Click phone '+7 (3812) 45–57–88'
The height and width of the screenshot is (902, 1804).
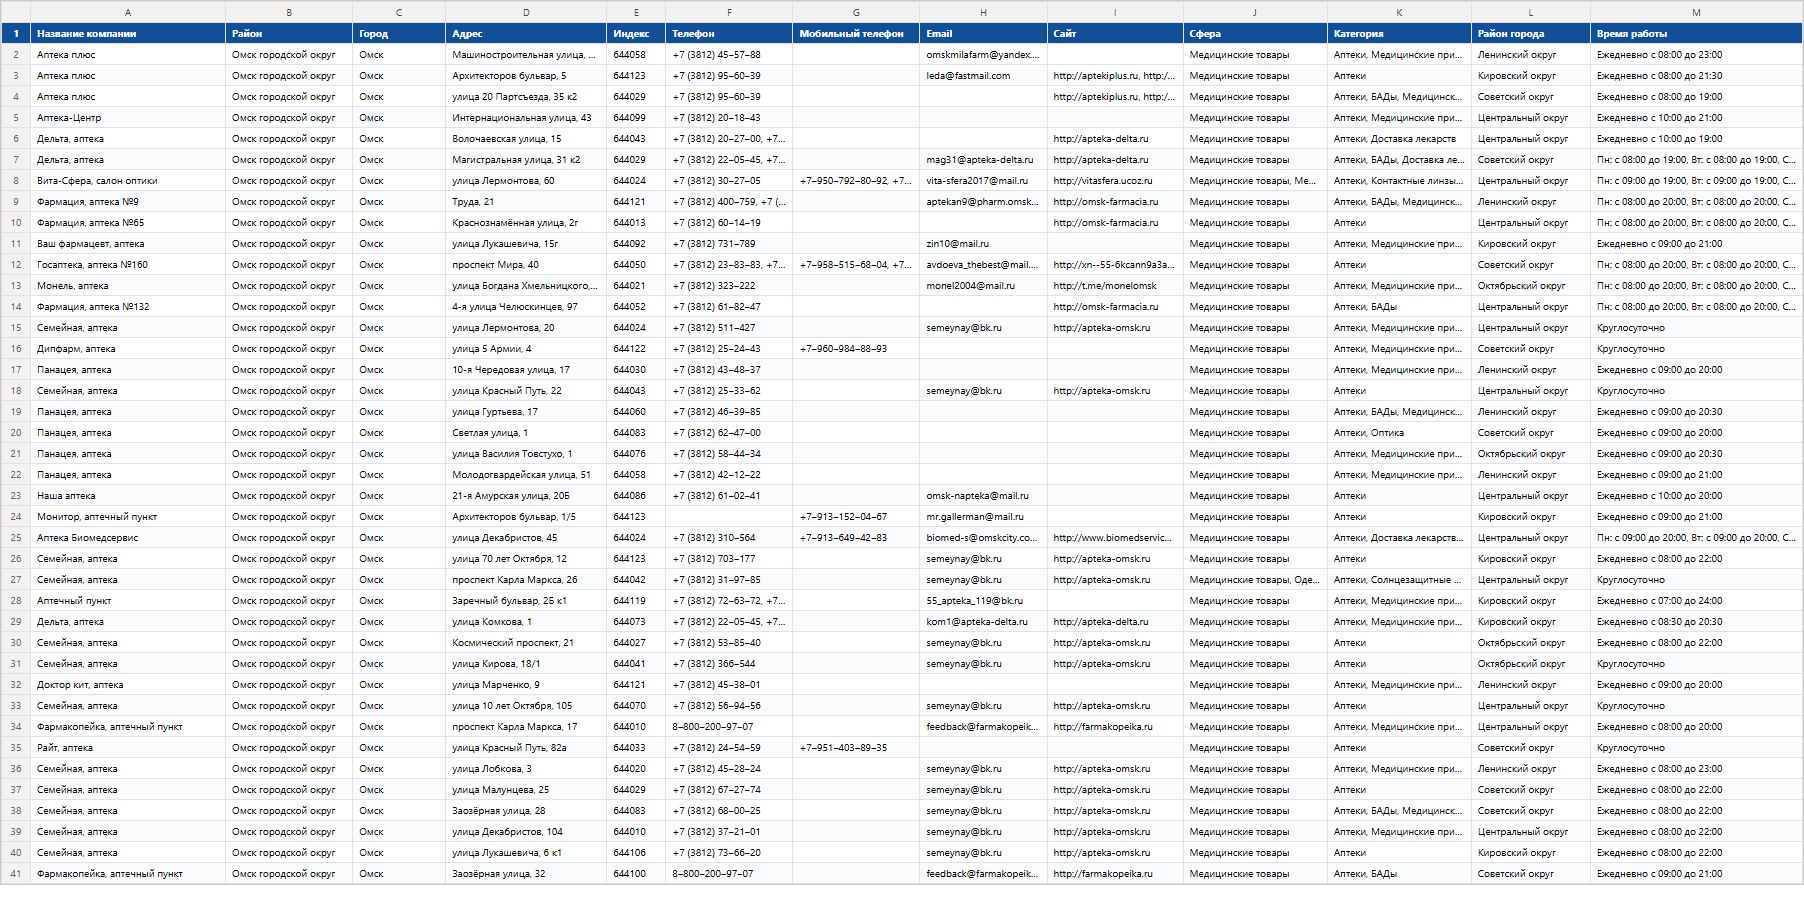point(729,55)
